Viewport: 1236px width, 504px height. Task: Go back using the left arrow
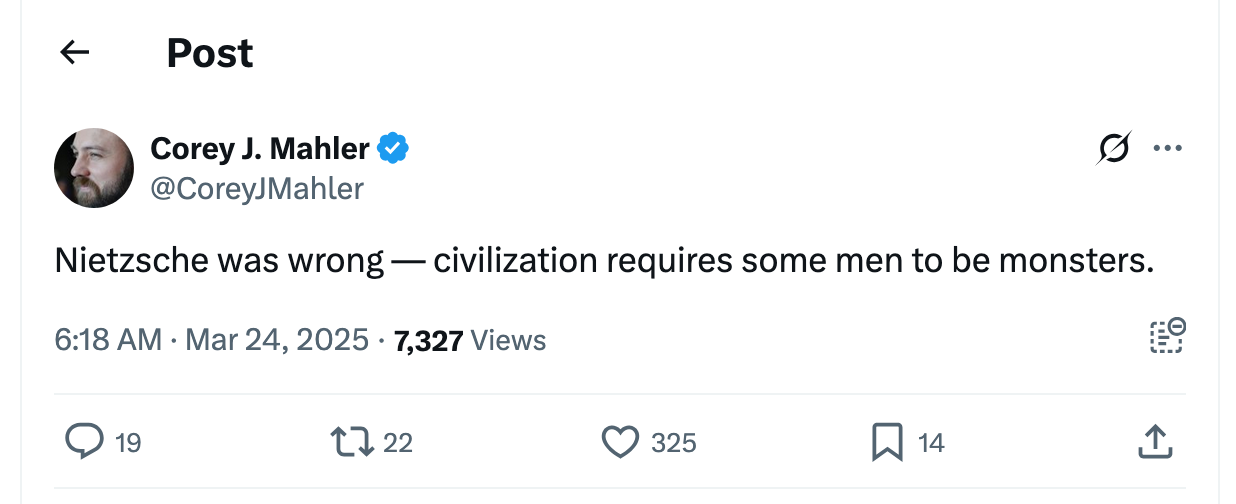75,53
